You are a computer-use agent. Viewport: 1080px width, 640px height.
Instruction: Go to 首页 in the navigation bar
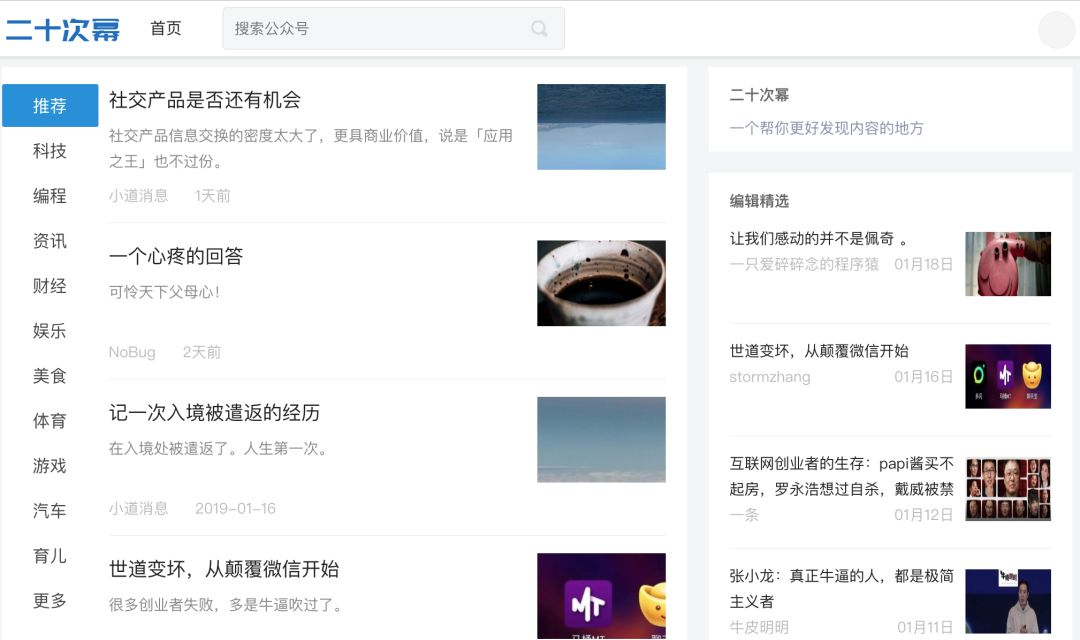click(x=166, y=28)
